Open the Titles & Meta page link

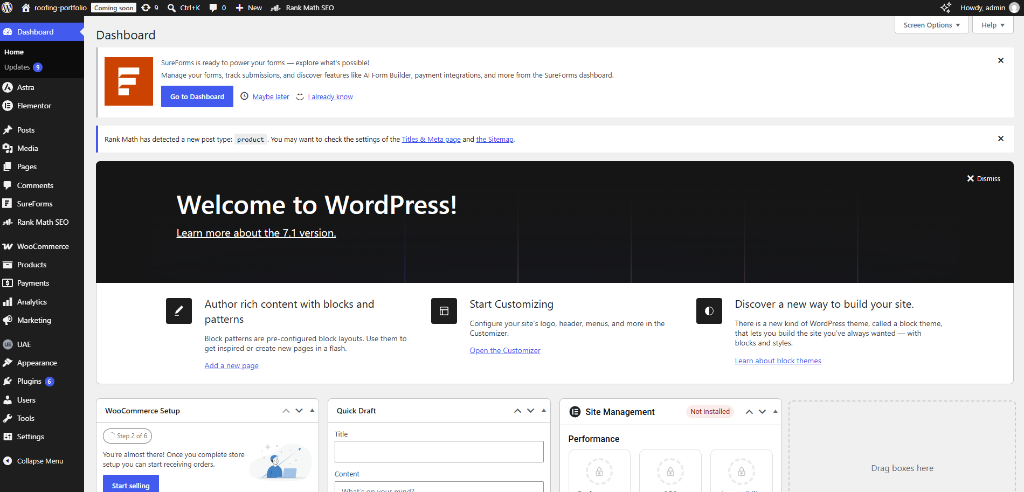[x=431, y=139]
